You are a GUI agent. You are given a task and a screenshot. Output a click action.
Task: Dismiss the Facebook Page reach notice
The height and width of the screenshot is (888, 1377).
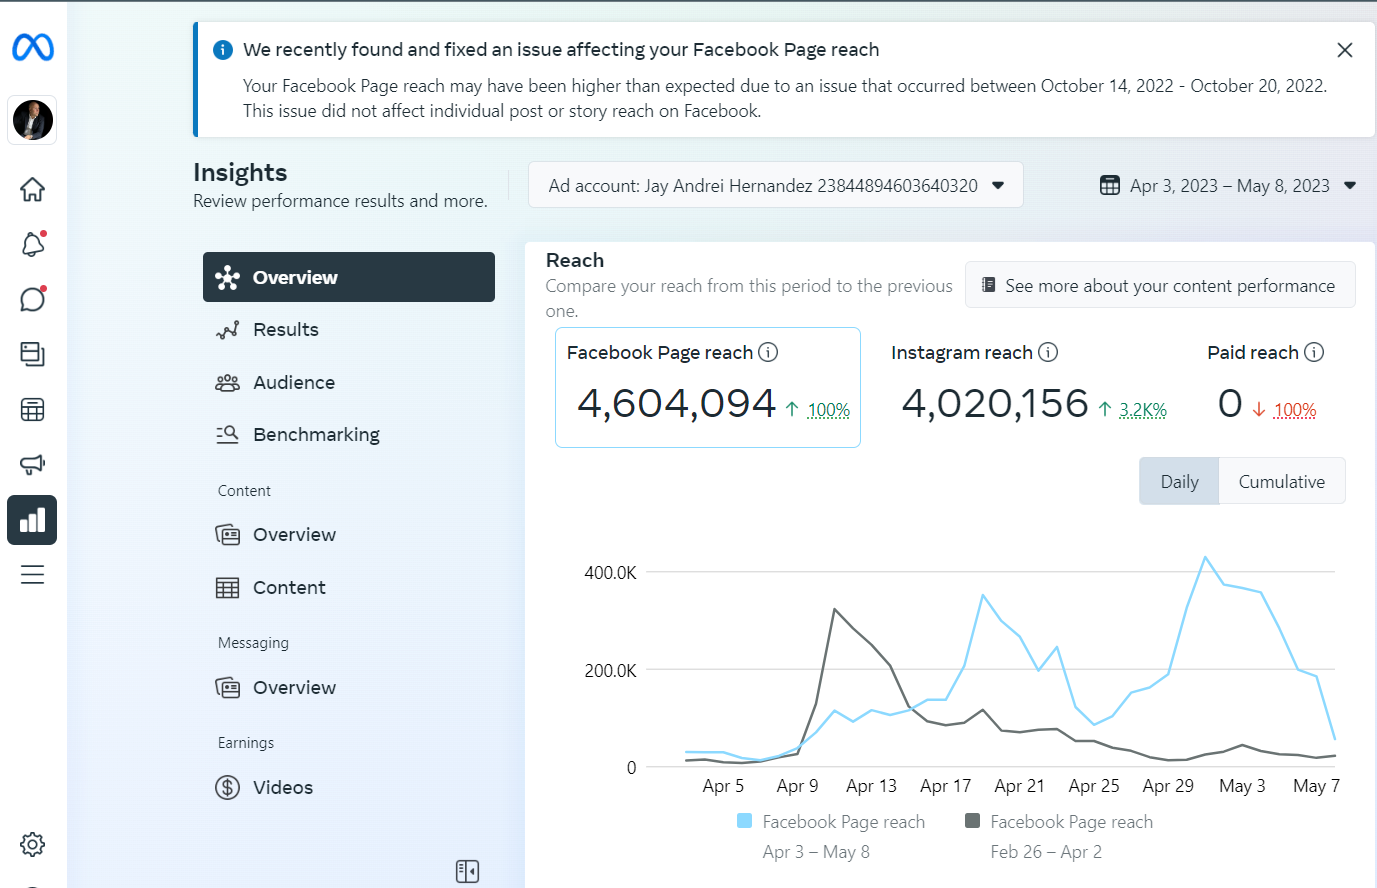click(1345, 50)
